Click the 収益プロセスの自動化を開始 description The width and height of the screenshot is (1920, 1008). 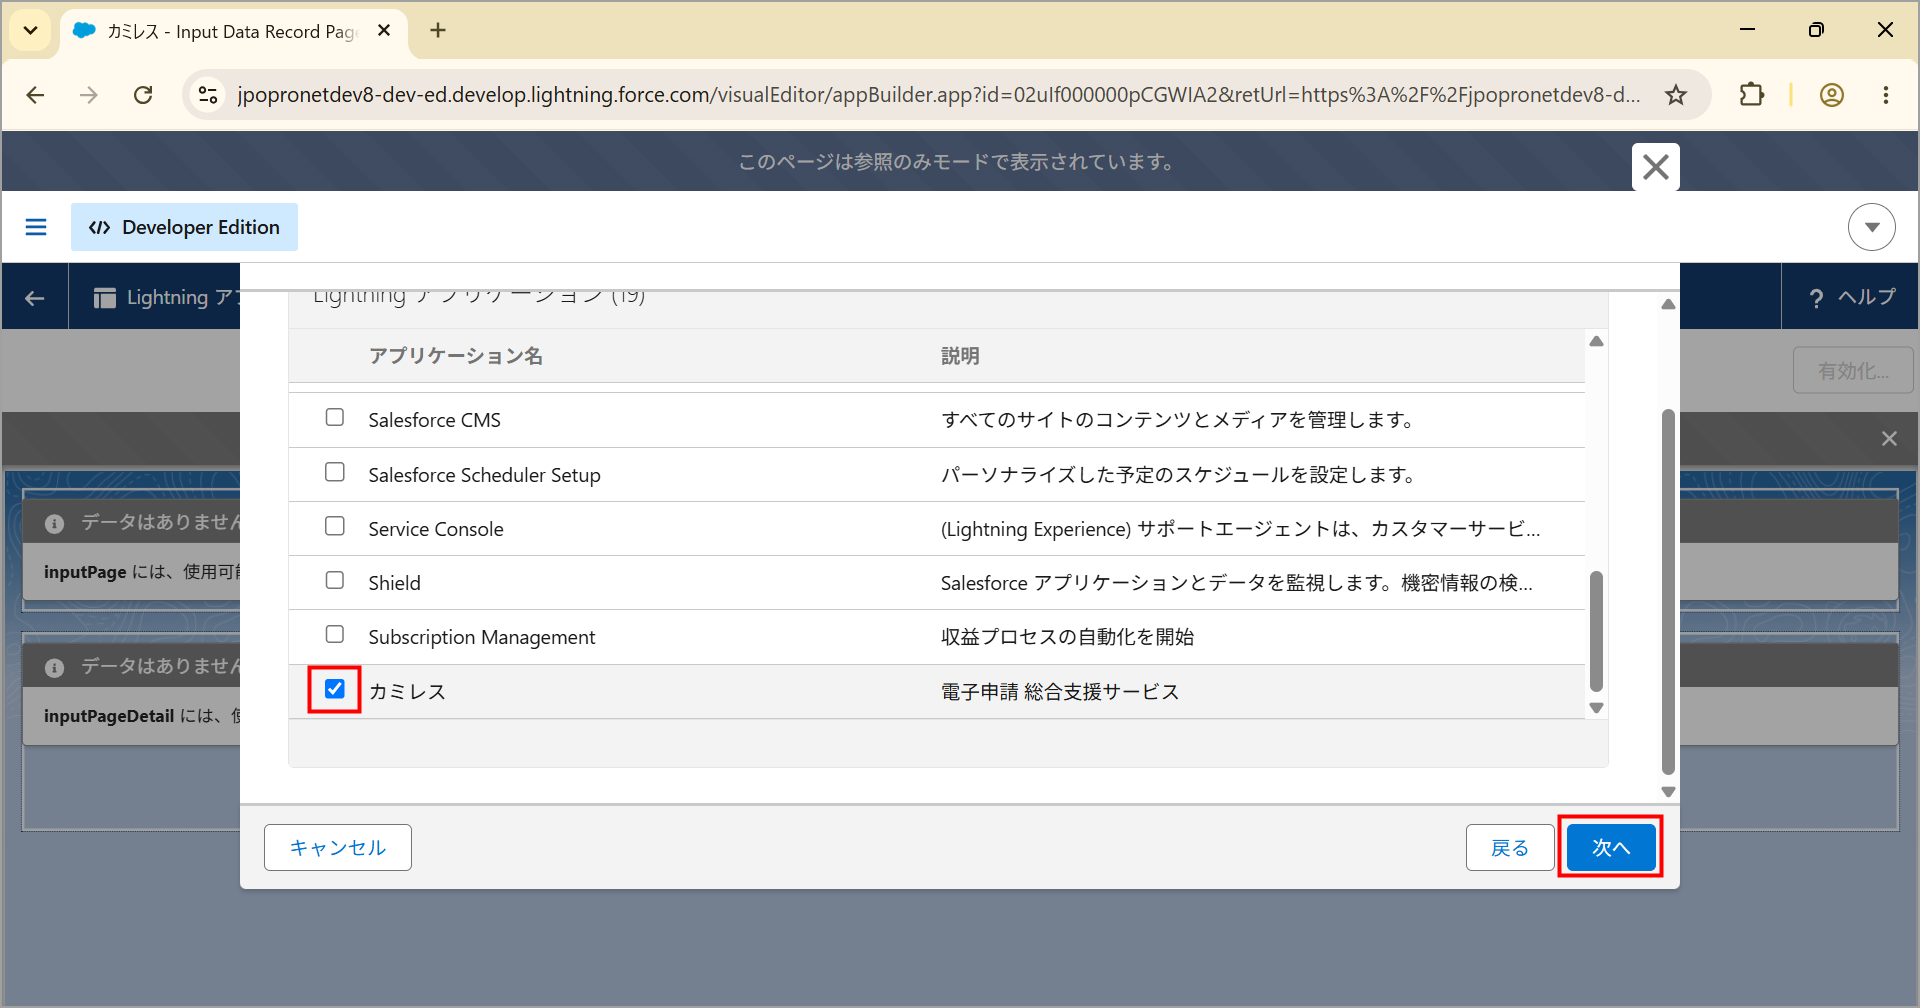pos(1067,637)
